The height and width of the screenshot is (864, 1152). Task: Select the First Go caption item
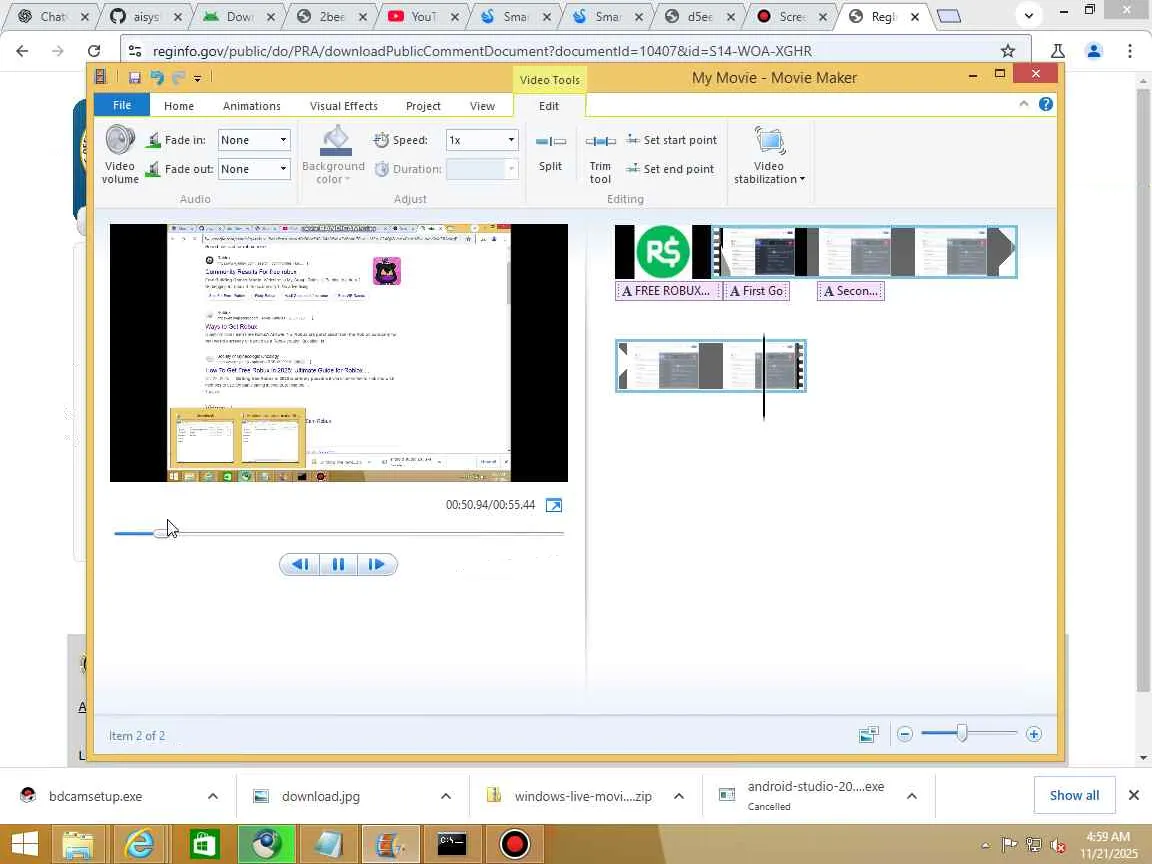757,291
